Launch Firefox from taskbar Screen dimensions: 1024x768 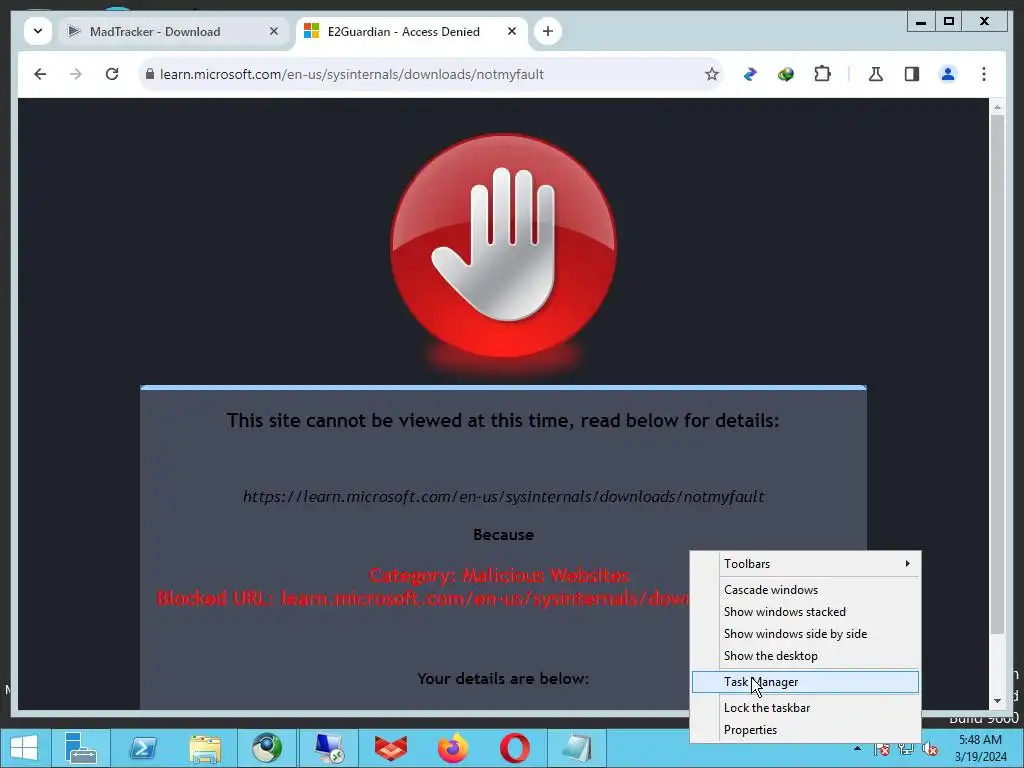(x=453, y=748)
